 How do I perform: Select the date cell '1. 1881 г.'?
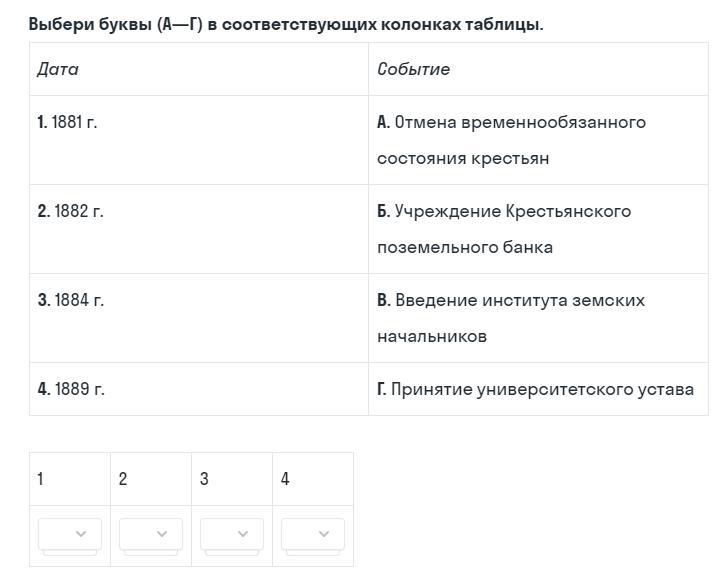[x=199, y=140]
